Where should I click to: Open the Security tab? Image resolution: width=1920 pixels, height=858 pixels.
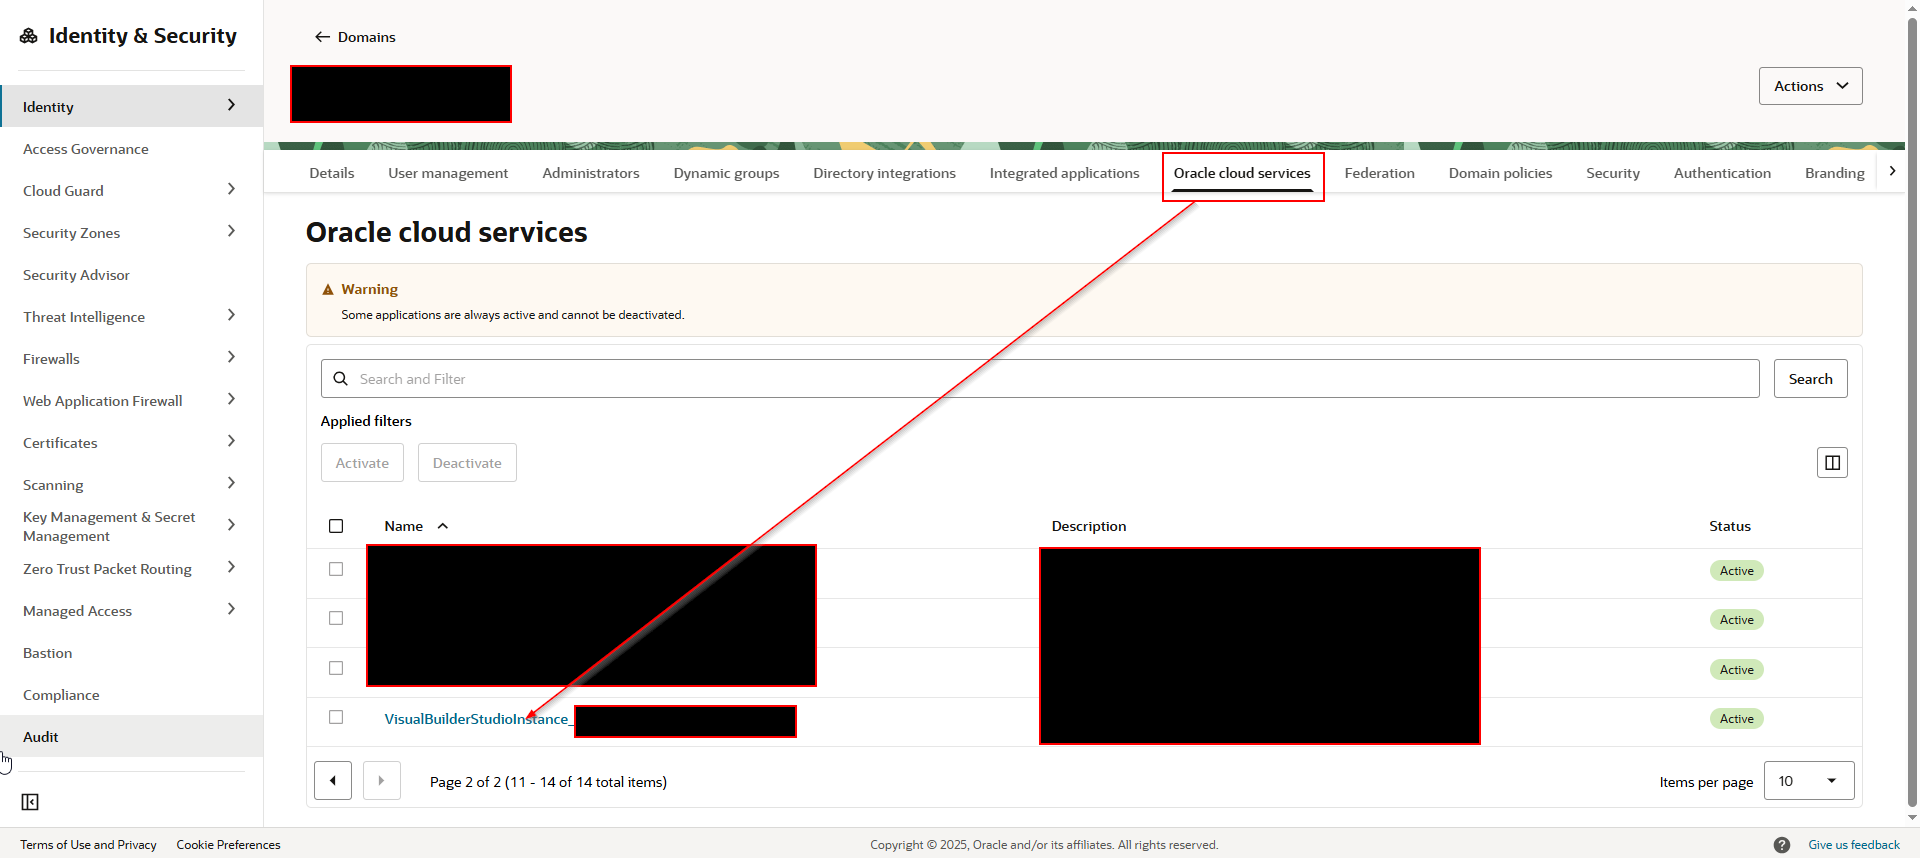point(1613,173)
